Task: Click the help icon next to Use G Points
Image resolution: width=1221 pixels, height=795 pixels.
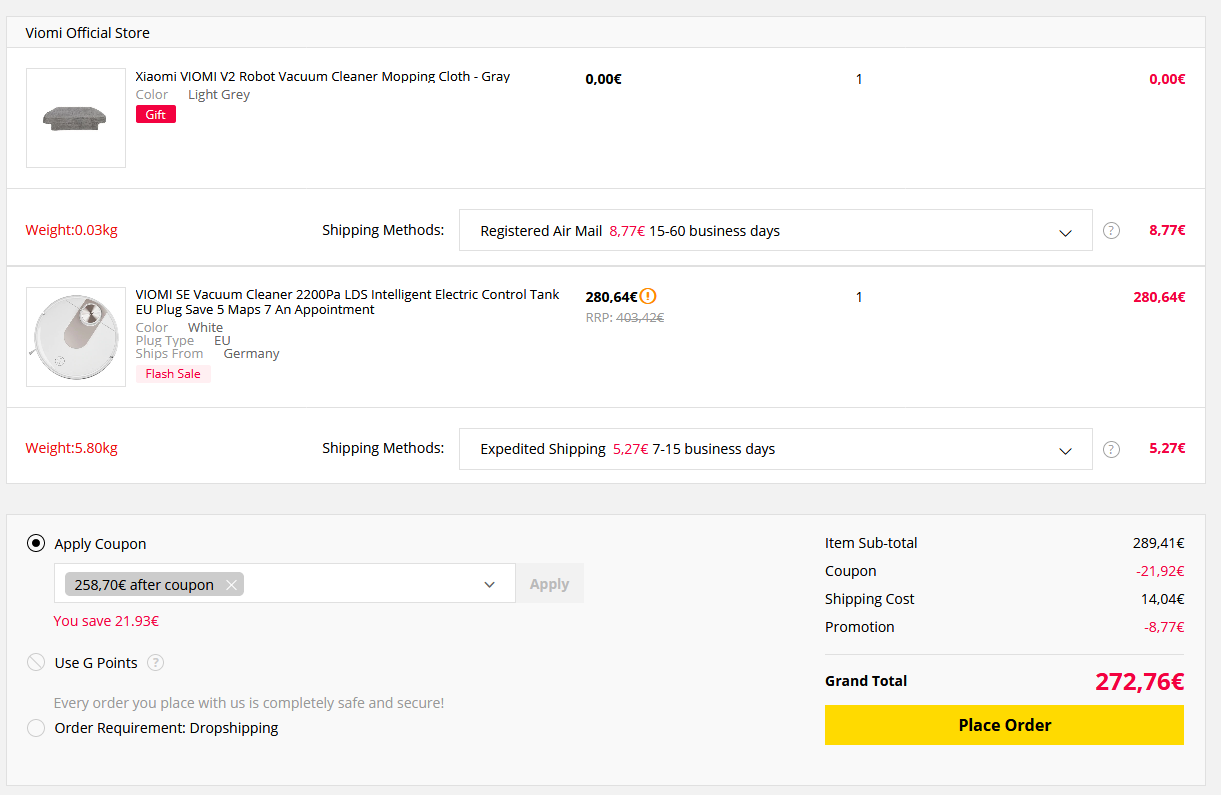Action: (155, 662)
